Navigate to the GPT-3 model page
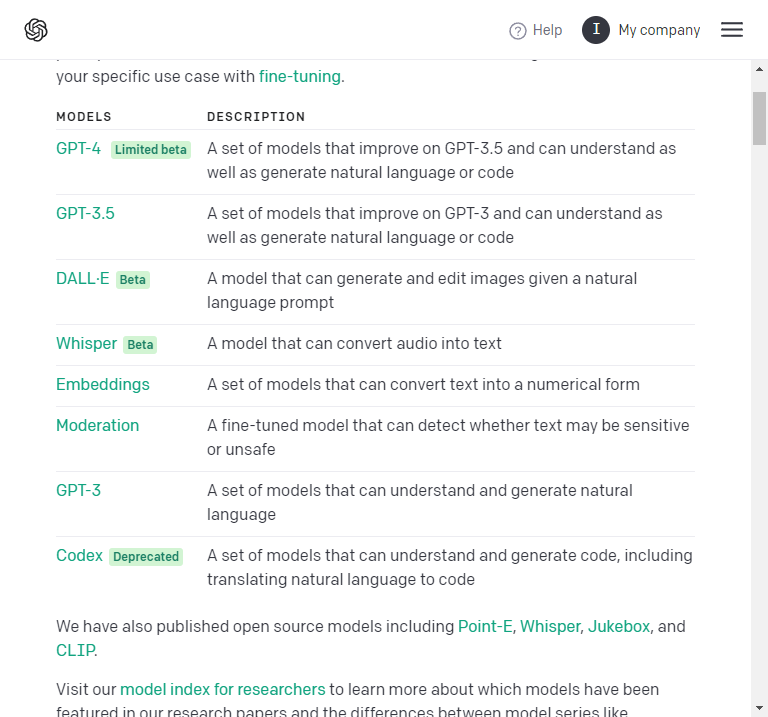Viewport: 768px width, 717px height. click(x=78, y=491)
